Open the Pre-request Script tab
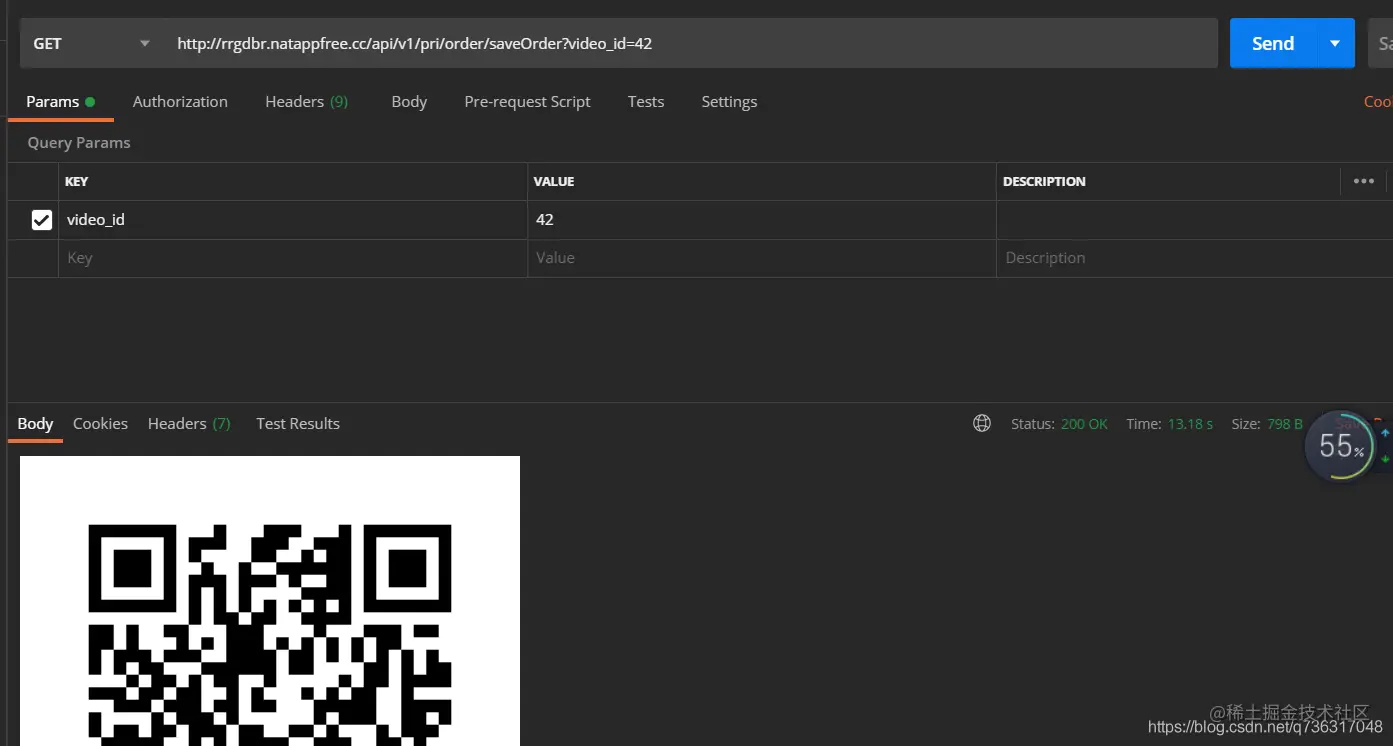1393x746 pixels. [527, 102]
